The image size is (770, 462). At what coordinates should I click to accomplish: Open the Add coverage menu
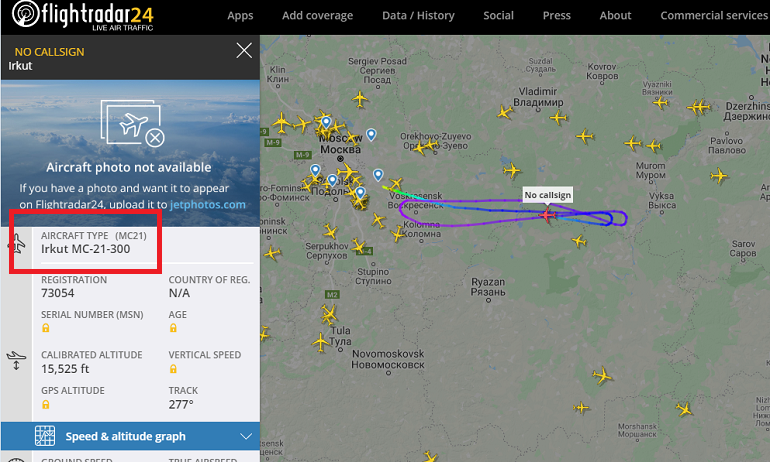coord(317,16)
